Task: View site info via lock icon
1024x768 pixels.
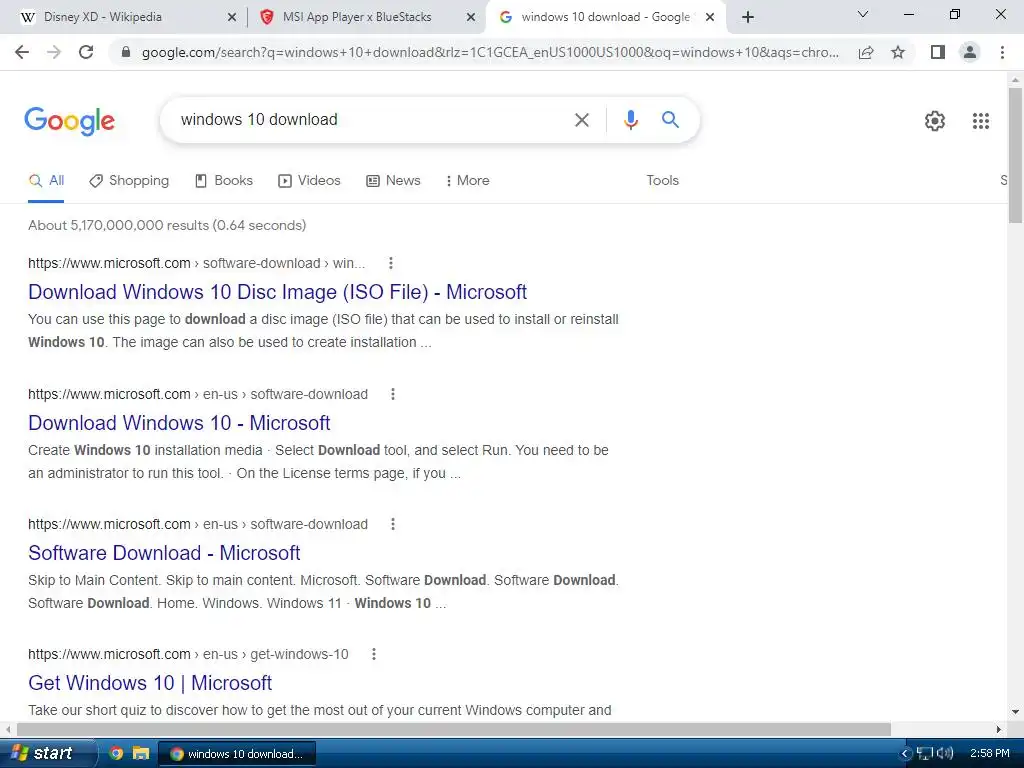Action: tap(126, 52)
